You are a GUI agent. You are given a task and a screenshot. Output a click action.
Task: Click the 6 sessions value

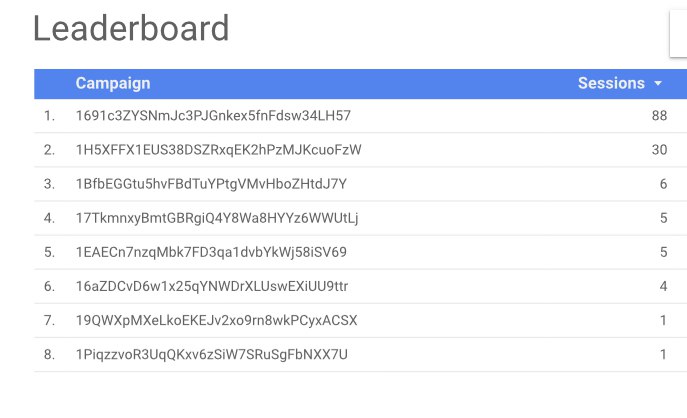click(663, 184)
